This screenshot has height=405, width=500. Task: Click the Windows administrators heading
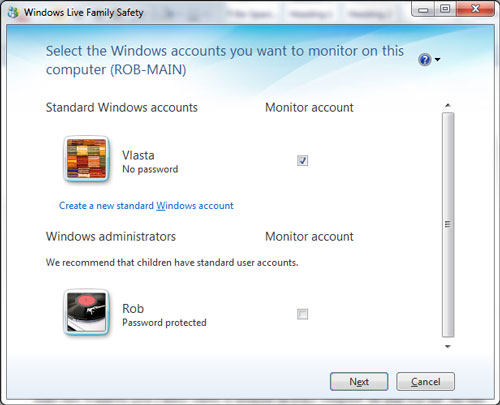pyautogui.click(x=111, y=237)
